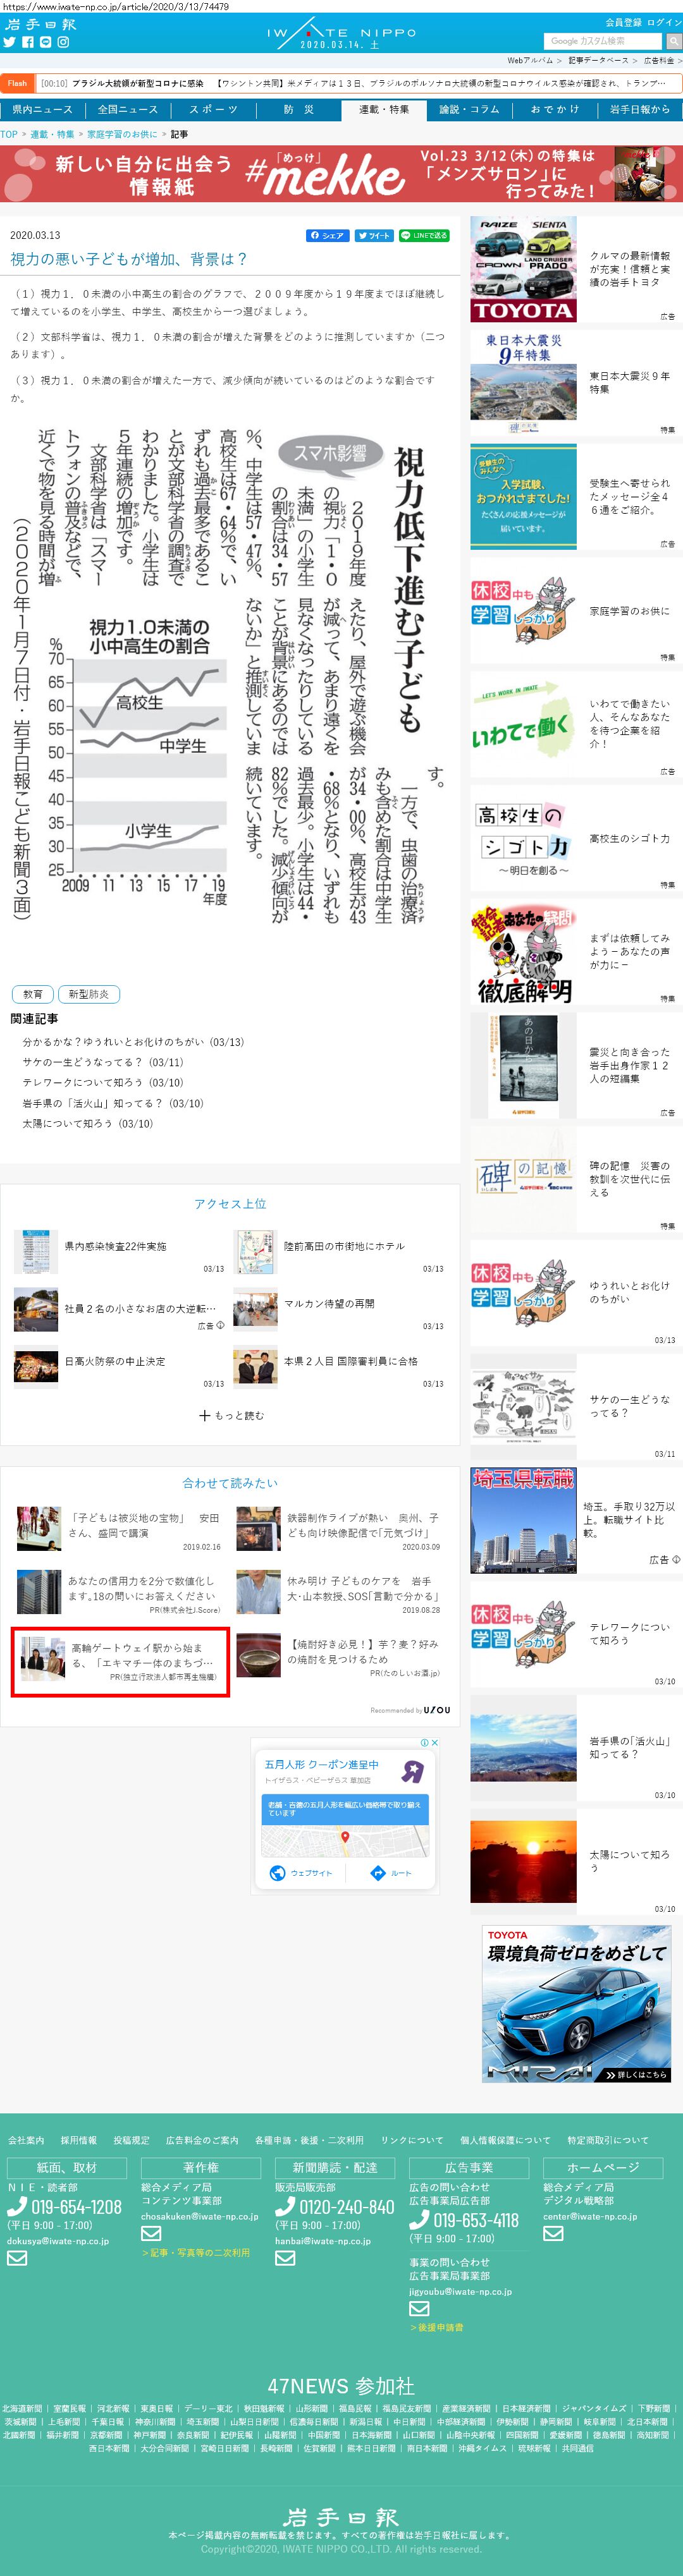Expand the access ranking with もっと読む

click(231, 1415)
